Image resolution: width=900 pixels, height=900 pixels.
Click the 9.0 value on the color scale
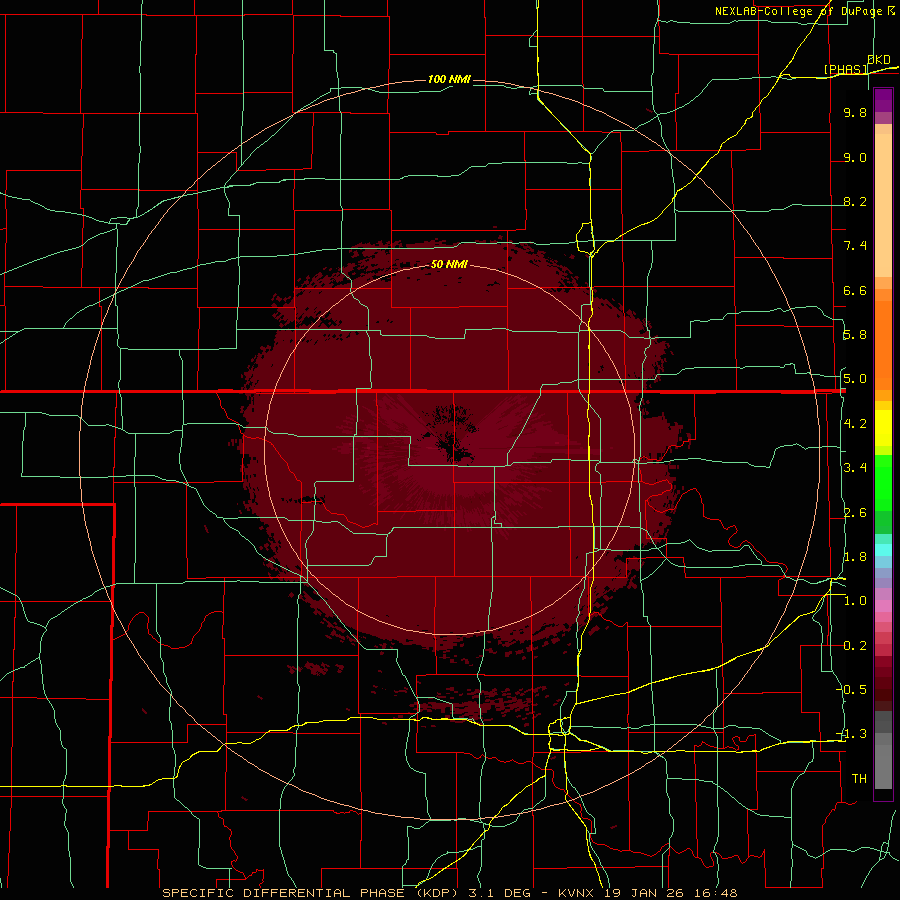pyautogui.click(x=855, y=157)
